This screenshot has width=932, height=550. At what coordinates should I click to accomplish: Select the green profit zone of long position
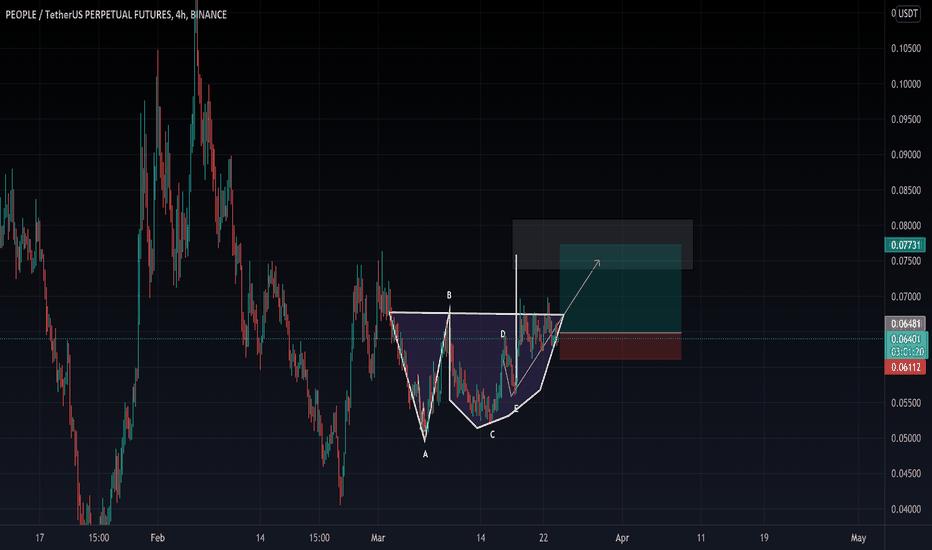point(620,288)
